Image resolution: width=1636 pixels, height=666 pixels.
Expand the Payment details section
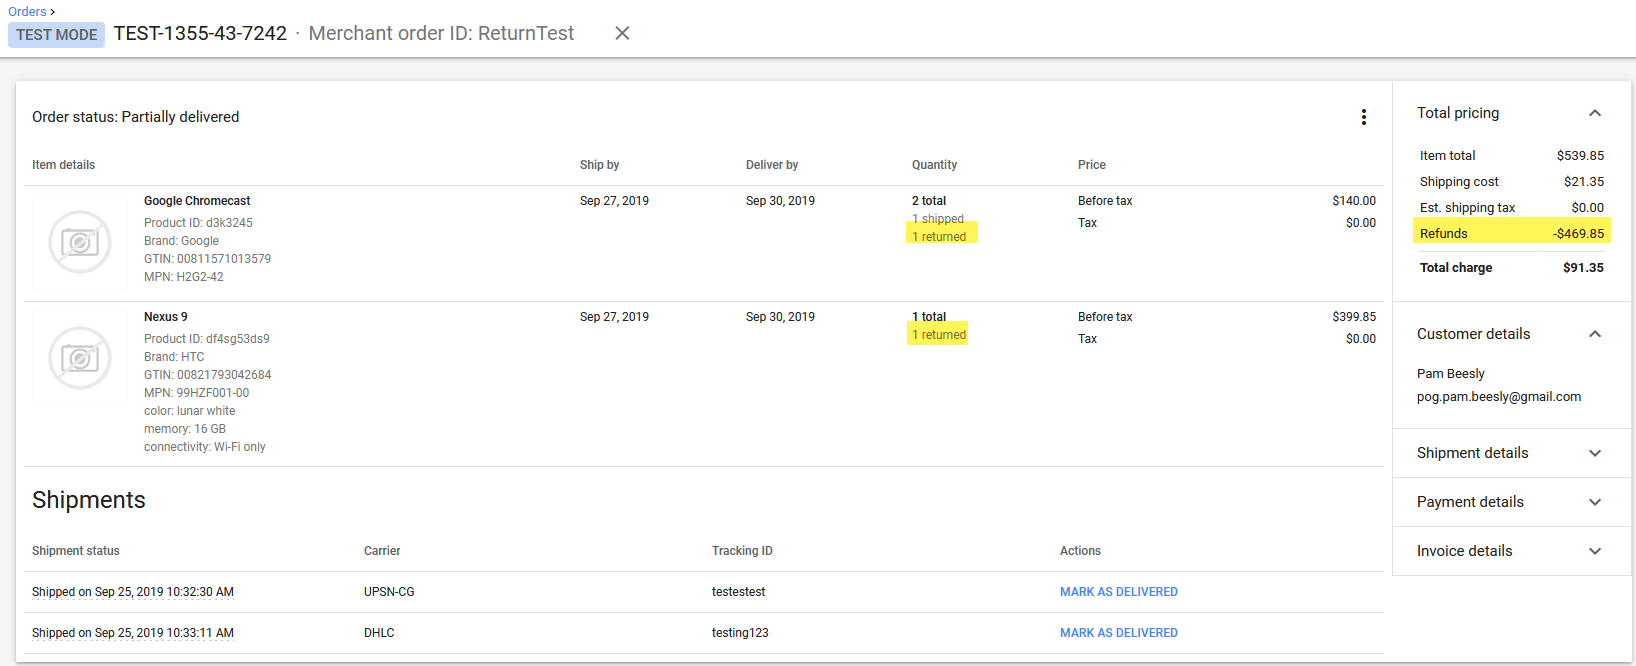click(1595, 502)
